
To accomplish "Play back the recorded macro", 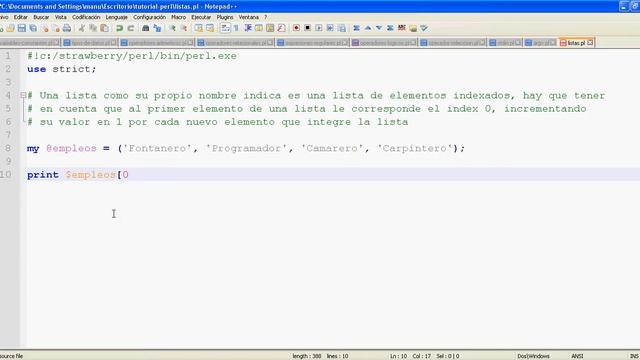I will click(319, 28).
